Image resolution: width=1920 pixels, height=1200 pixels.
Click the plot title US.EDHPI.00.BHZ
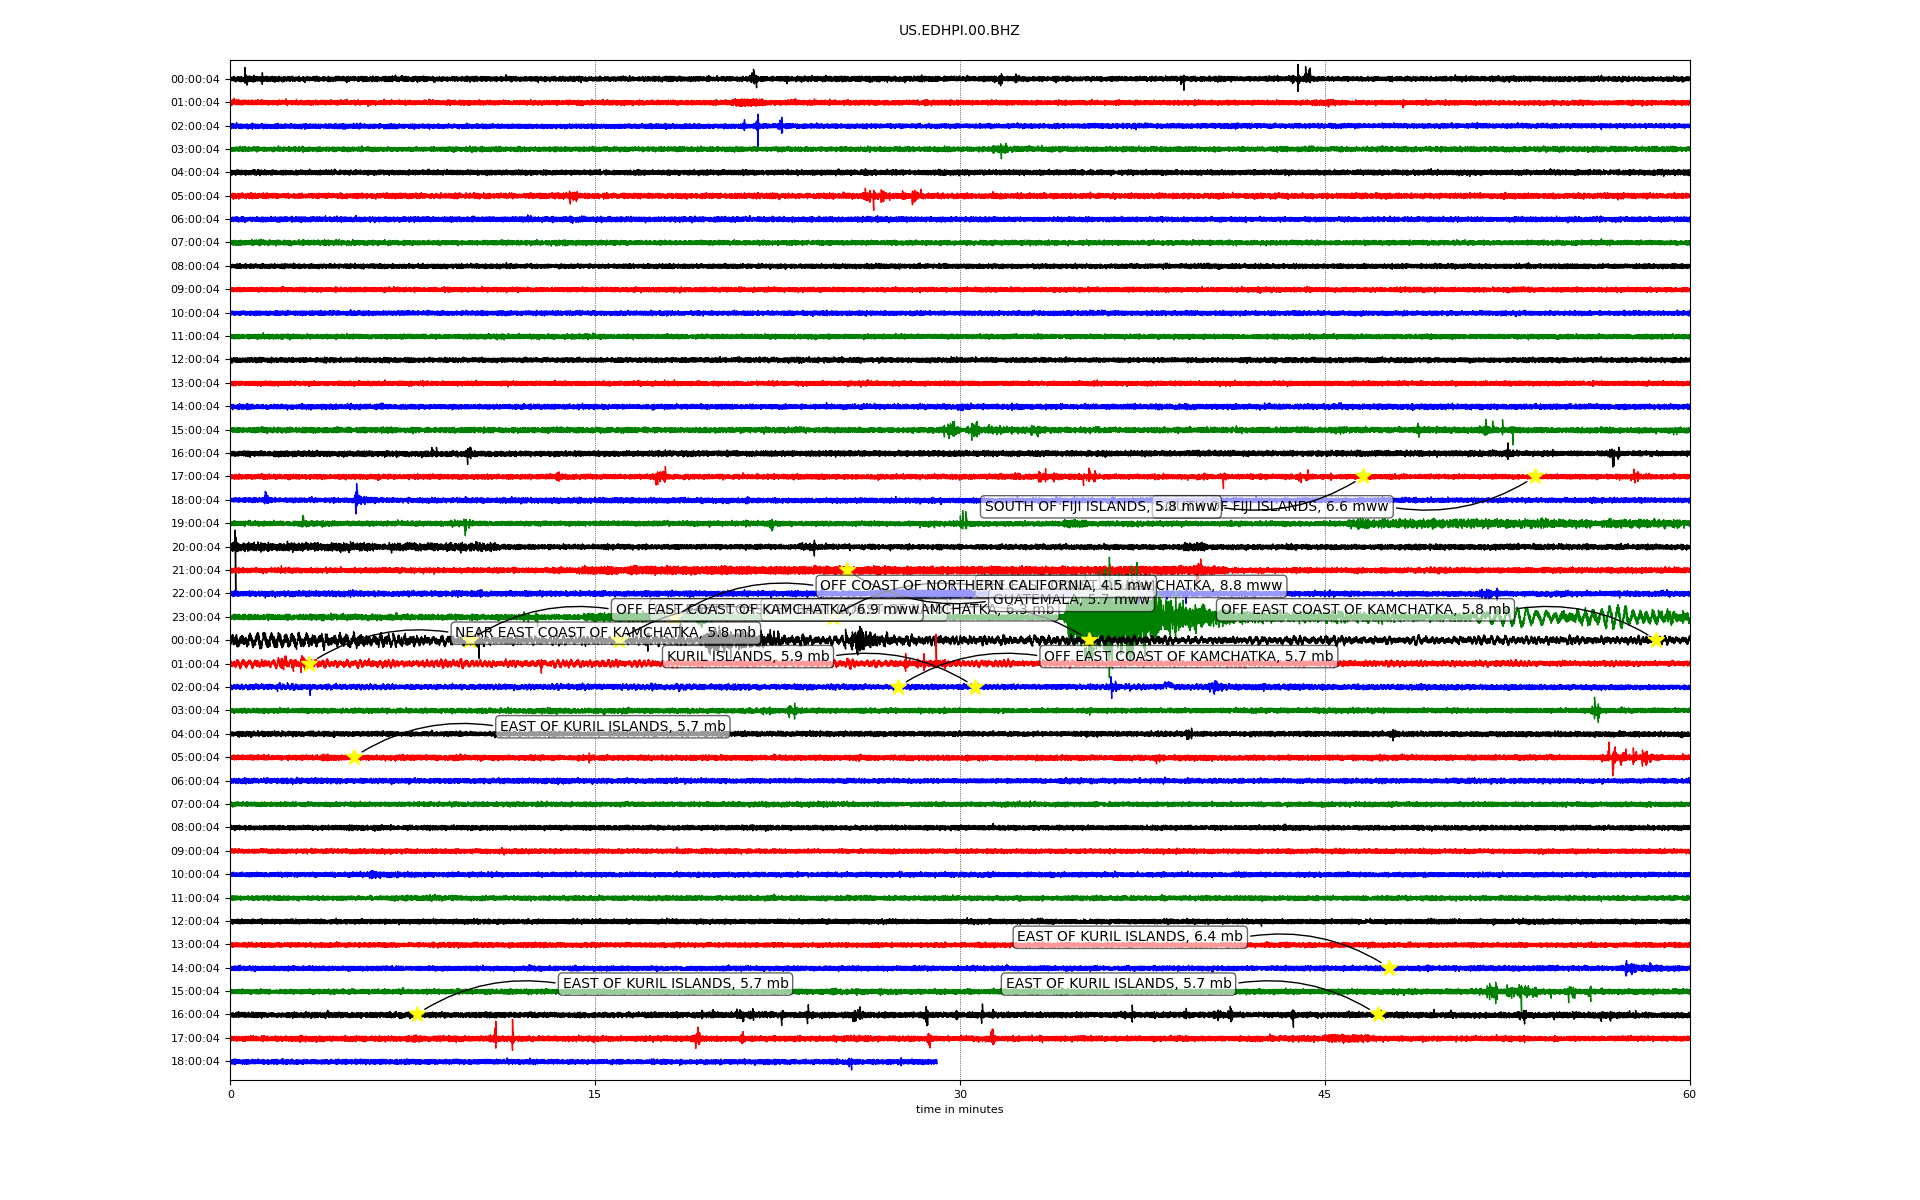tap(959, 31)
